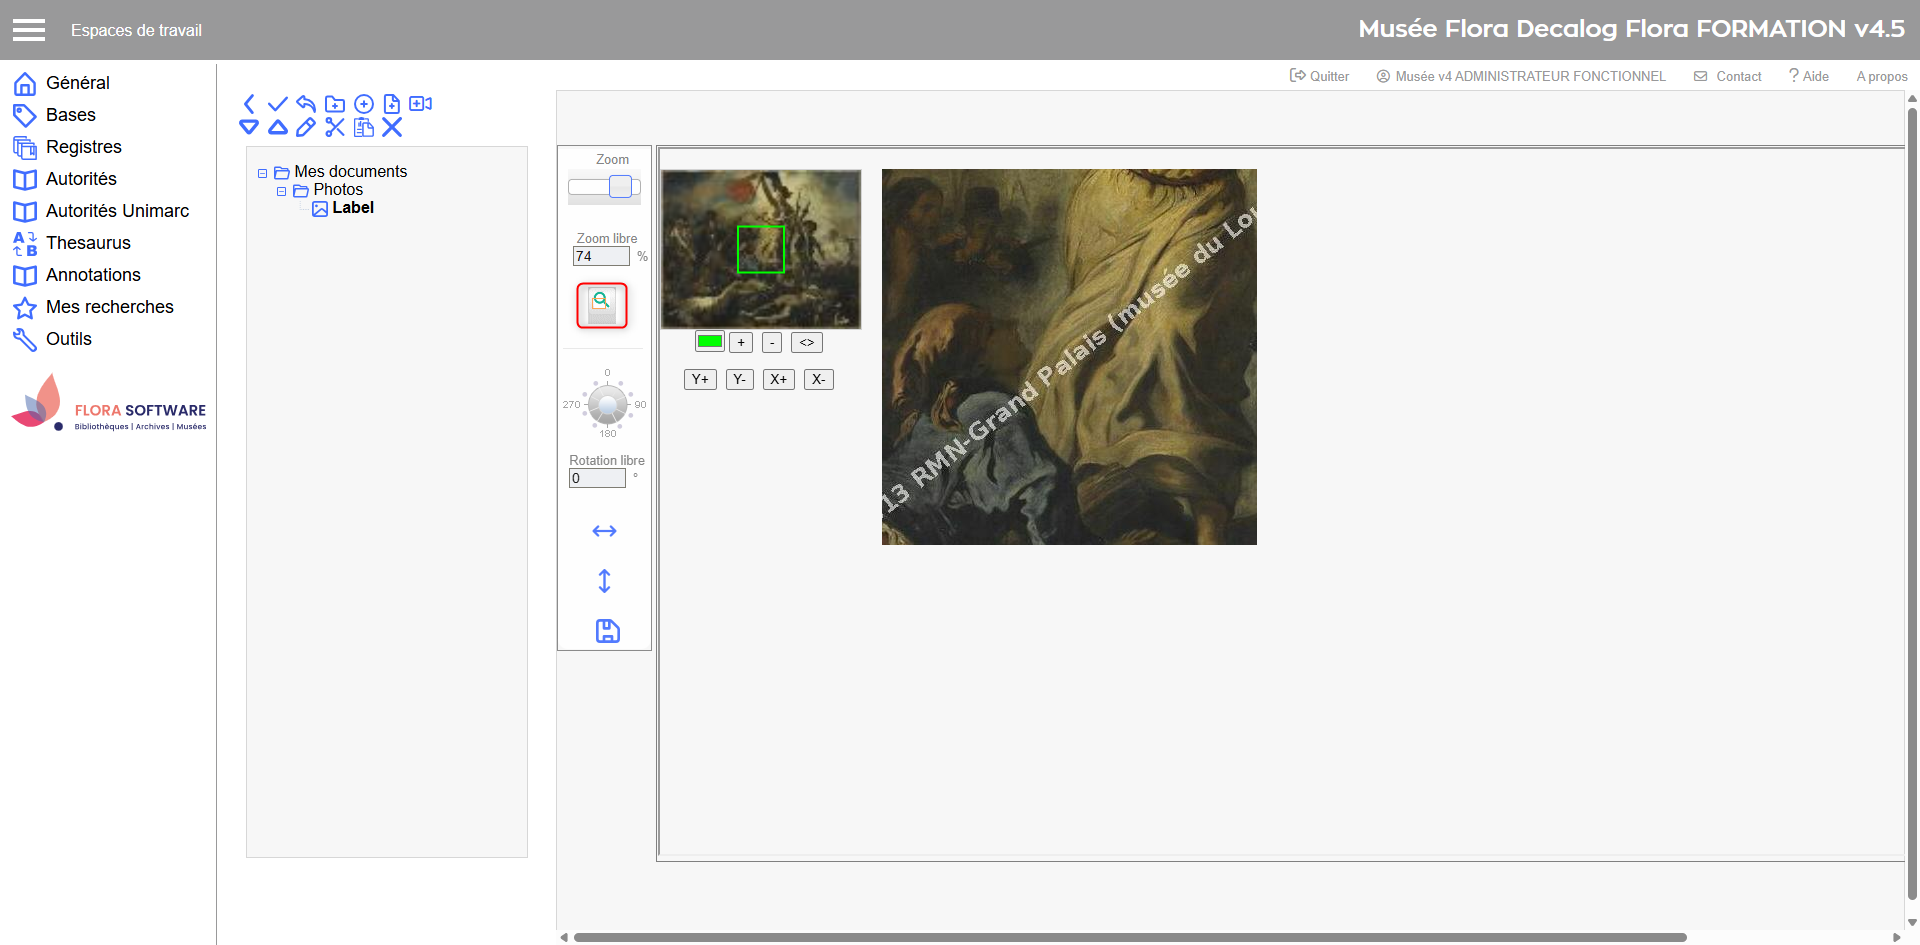This screenshot has height=945, width=1920.
Task: Collapse the Photos folder node
Action: [x=282, y=191]
